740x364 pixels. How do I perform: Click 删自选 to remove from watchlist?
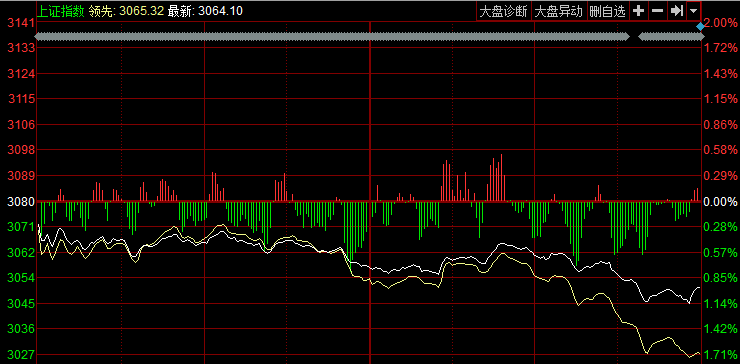pyautogui.click(x=608, y=11)
